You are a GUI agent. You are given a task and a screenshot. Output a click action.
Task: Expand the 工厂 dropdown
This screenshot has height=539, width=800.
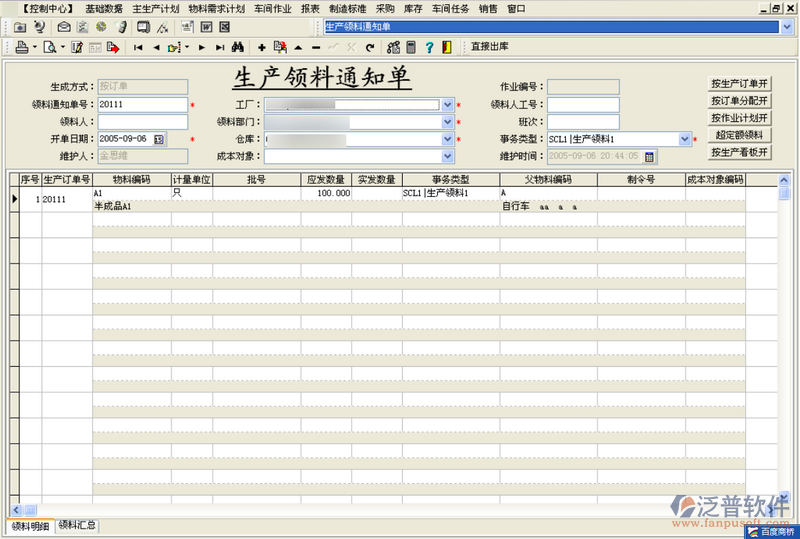tap(448, 104)
